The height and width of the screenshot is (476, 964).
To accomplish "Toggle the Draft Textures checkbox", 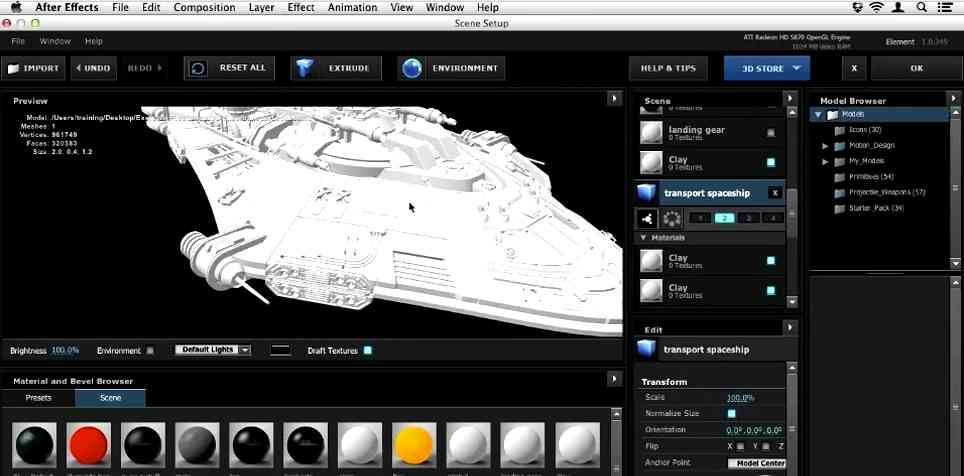I will point(368,350).
